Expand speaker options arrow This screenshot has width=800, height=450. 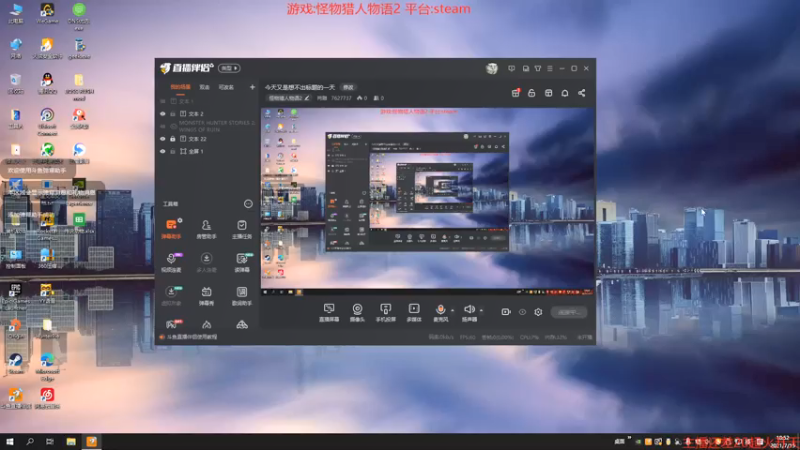pos(481,310)
